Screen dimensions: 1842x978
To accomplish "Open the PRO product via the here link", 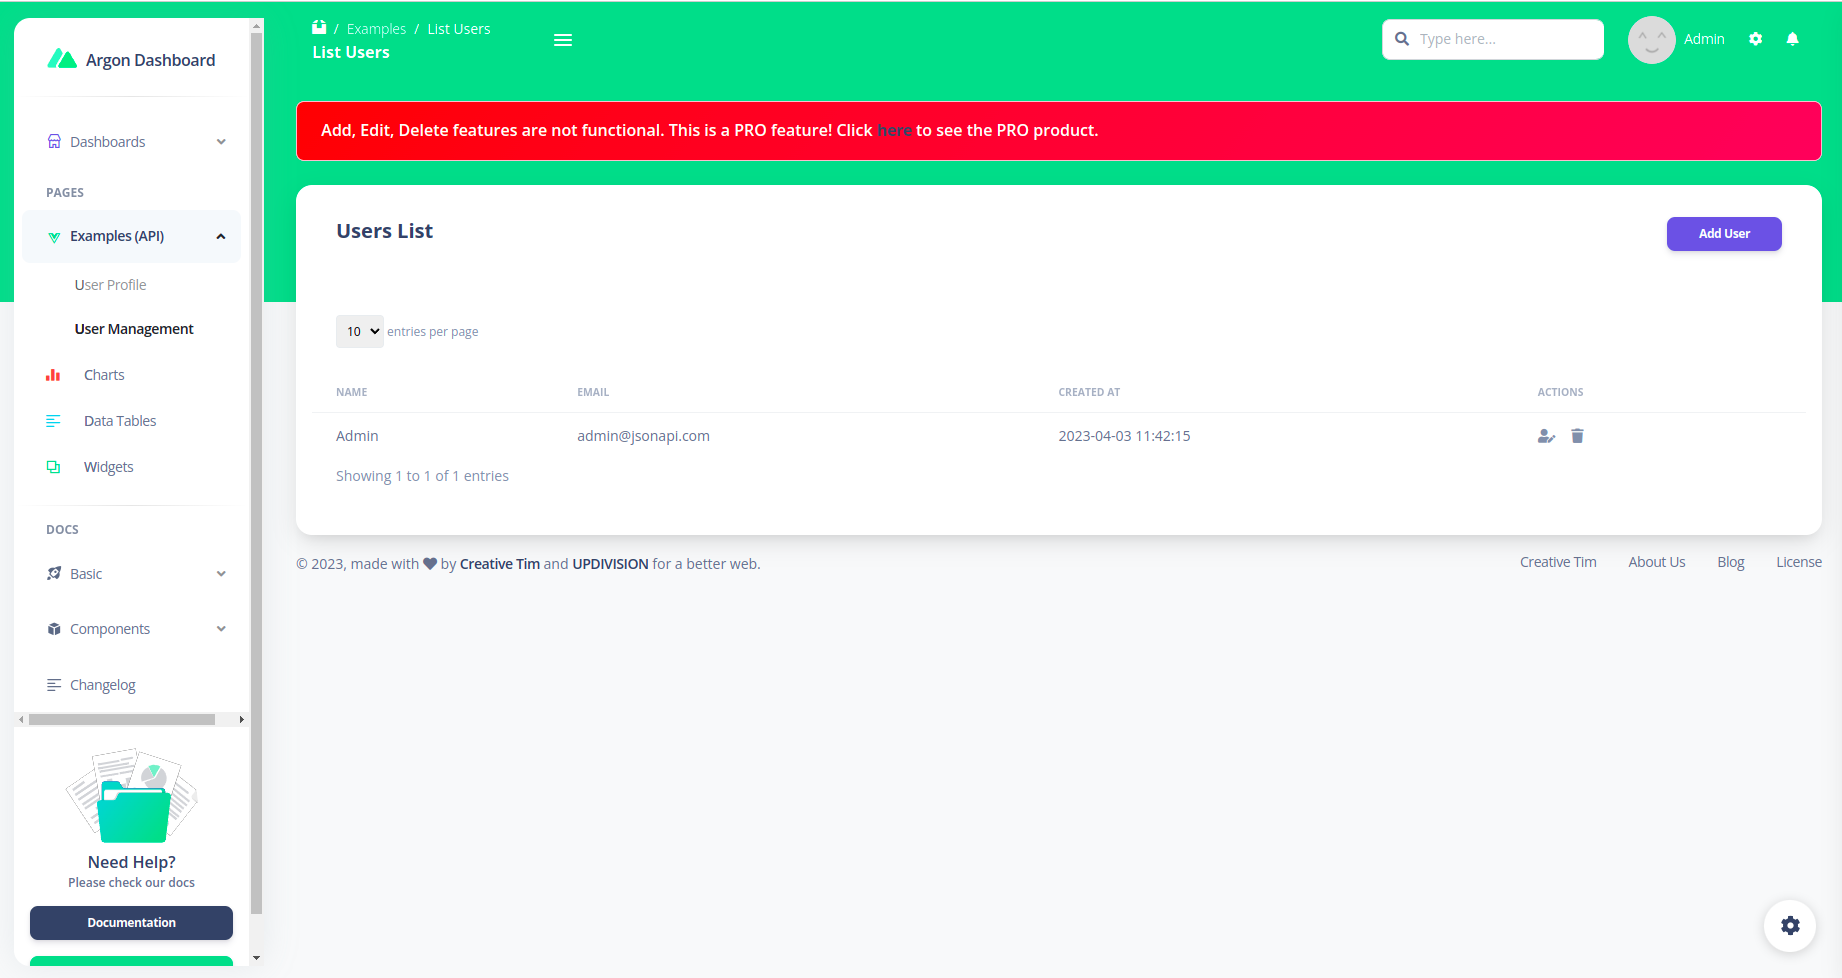I will pyautogui.click(x=894, y=130).
